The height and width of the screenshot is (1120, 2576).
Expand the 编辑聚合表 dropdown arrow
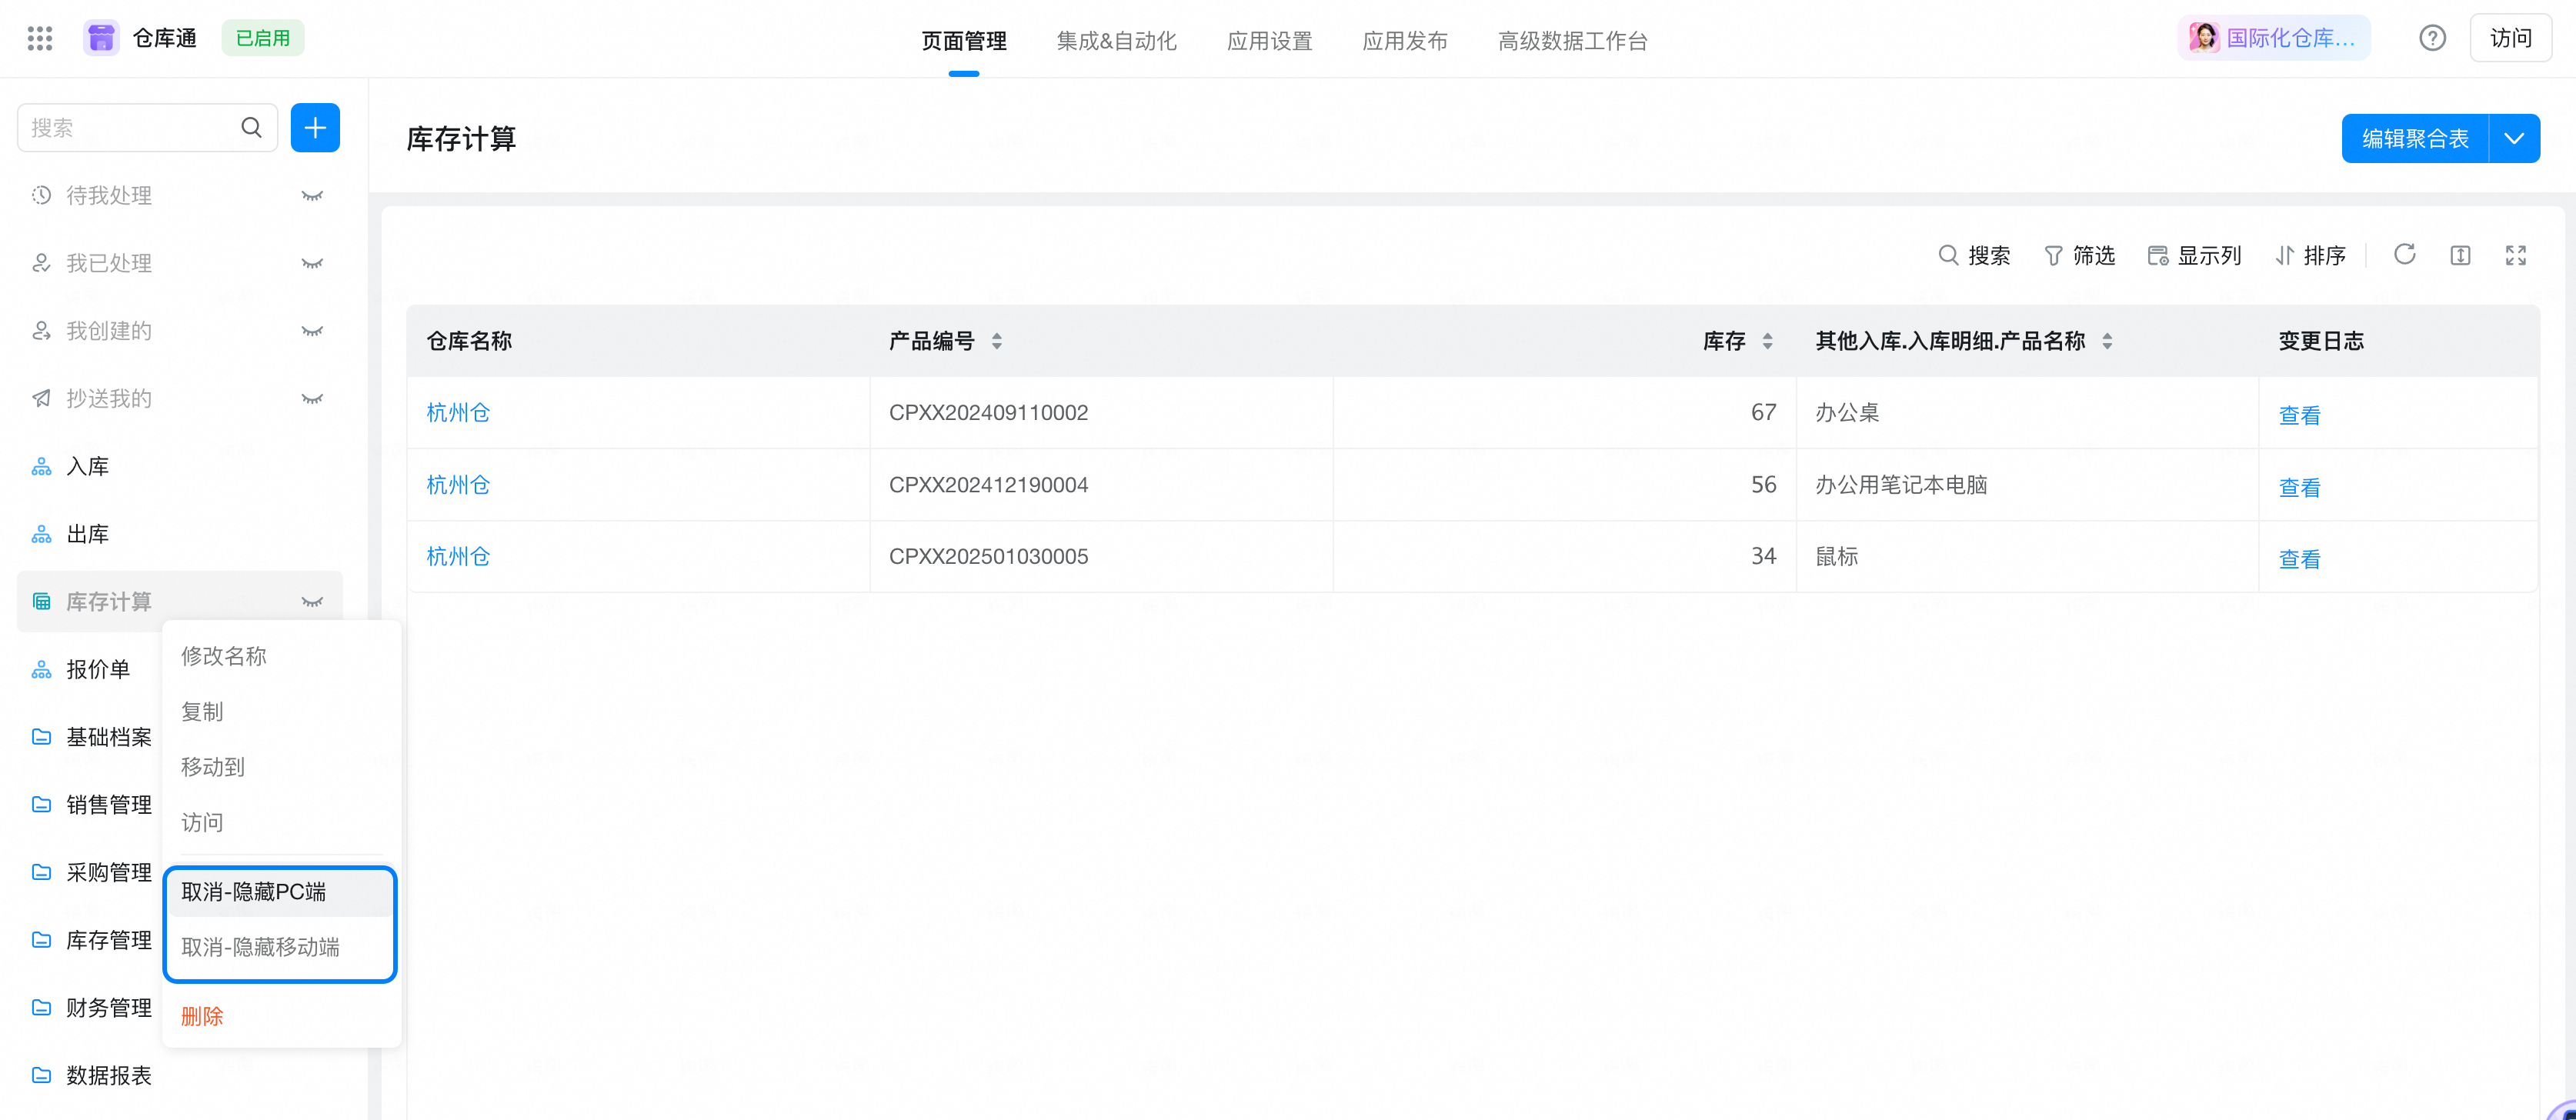coord(2514,138)
